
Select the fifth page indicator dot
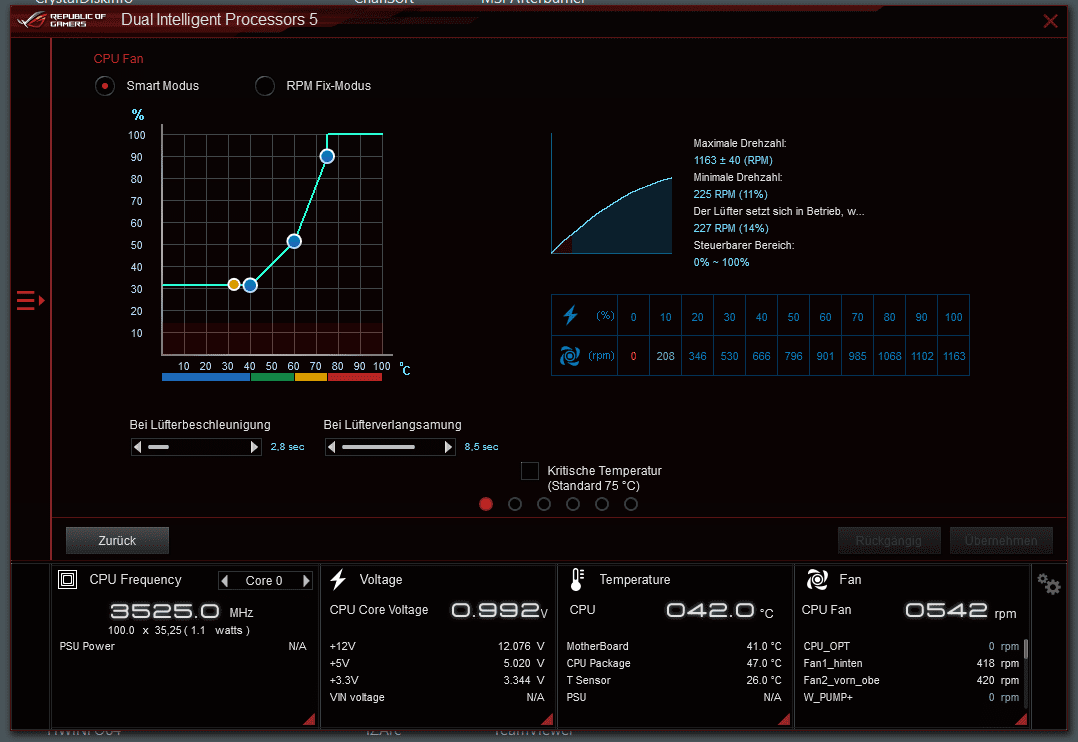(602, 504)
